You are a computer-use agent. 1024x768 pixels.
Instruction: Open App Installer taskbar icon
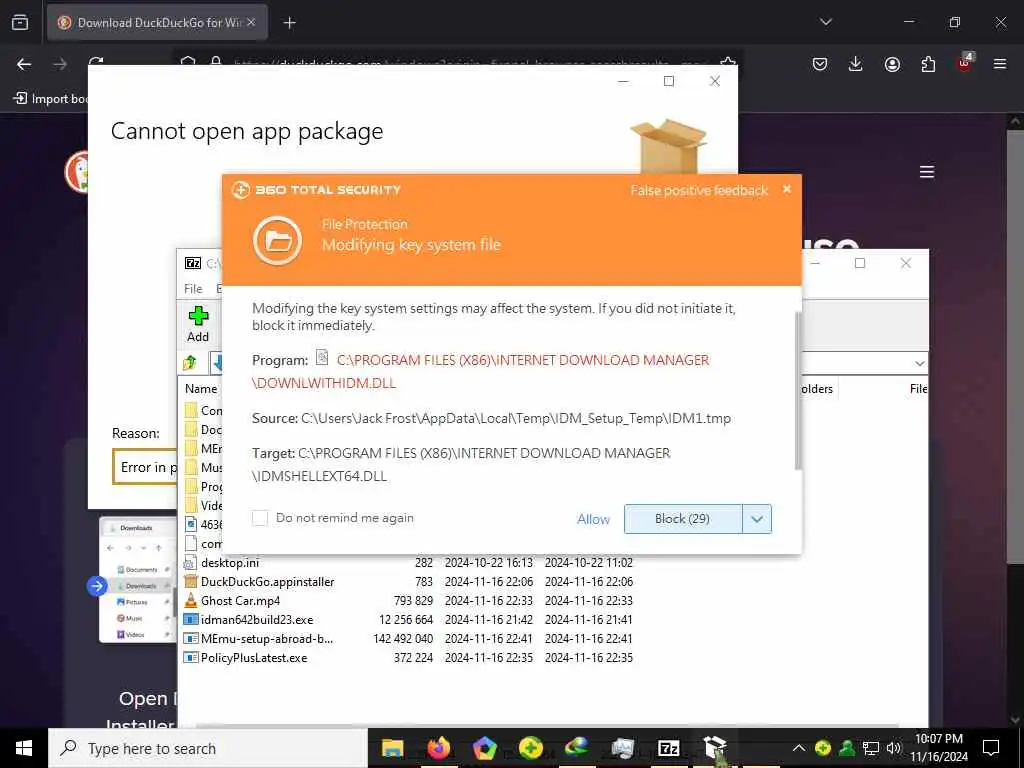pos(714,748)
